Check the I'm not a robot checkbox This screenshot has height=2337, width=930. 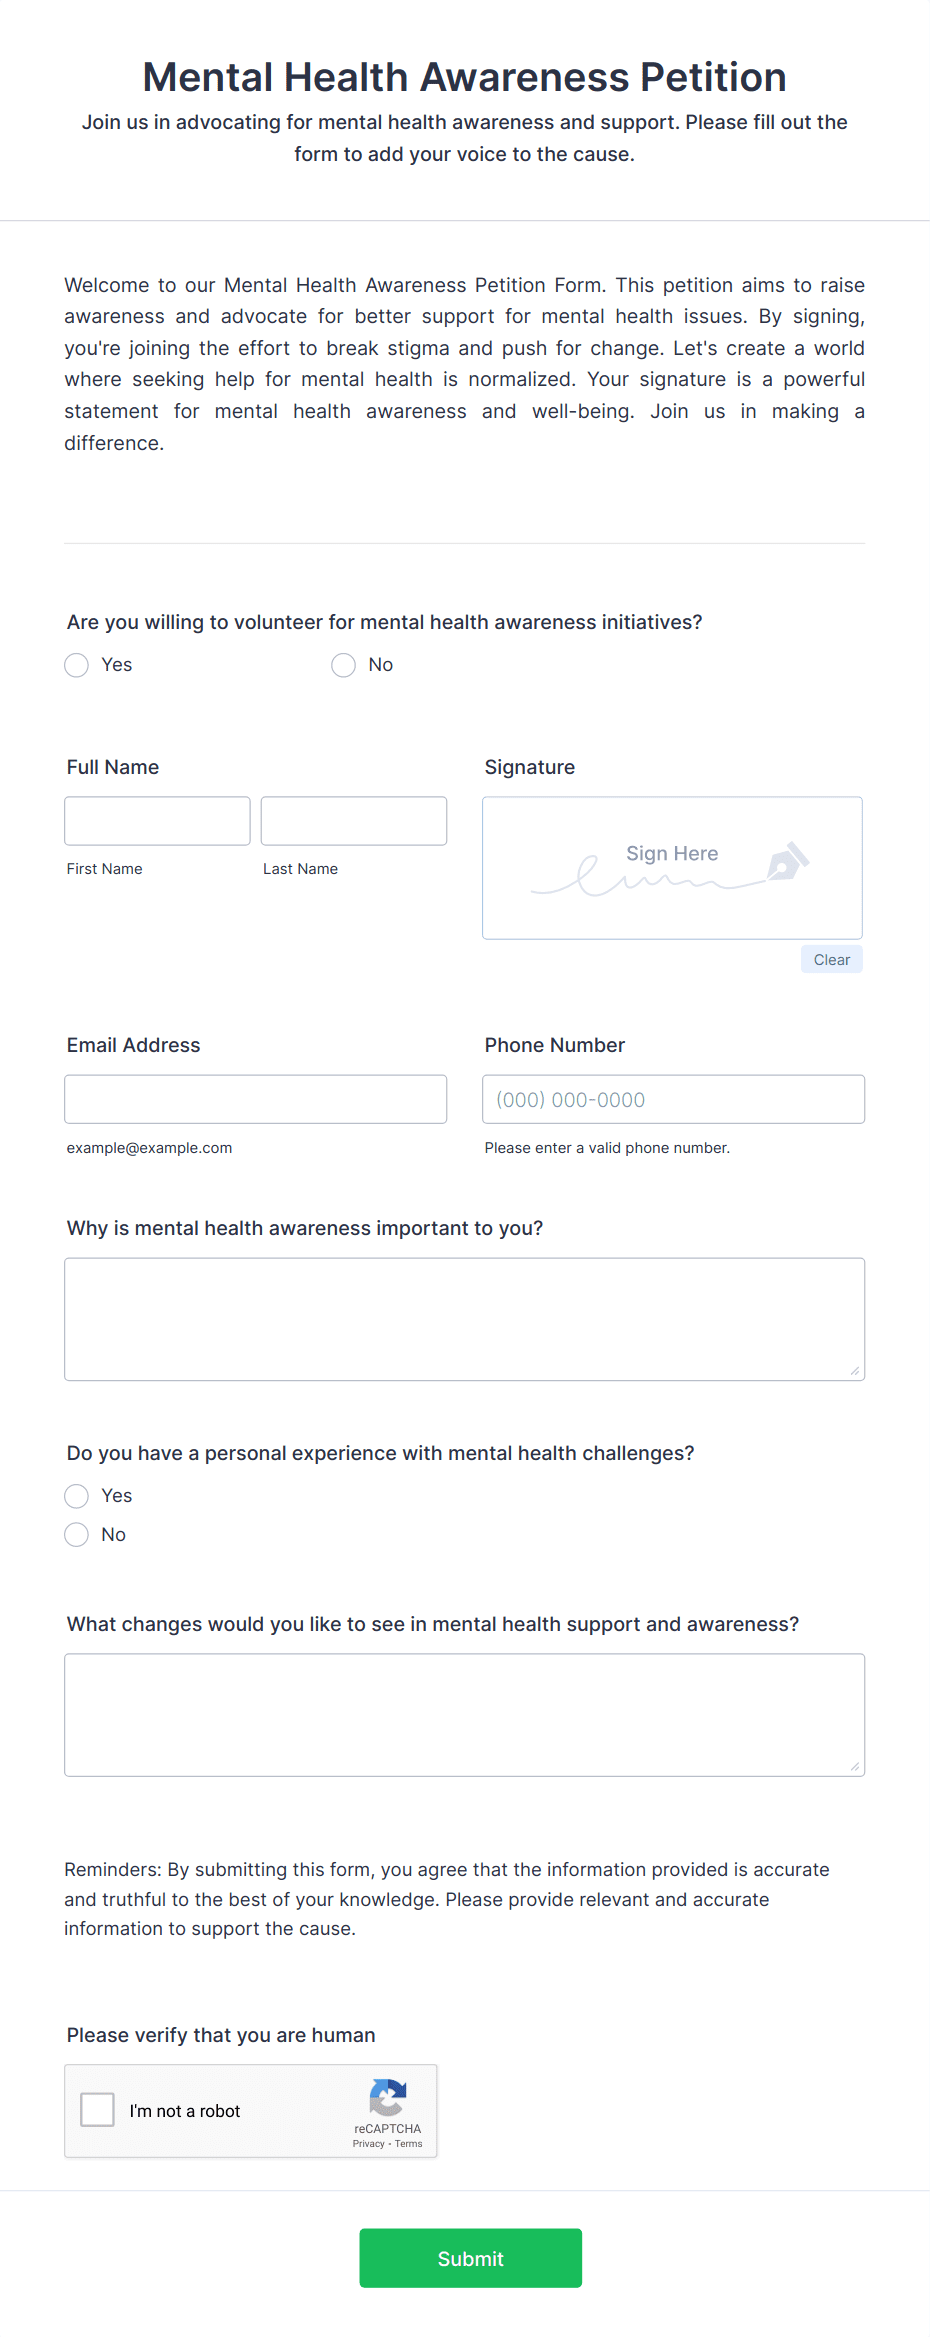pos(97,2110)
